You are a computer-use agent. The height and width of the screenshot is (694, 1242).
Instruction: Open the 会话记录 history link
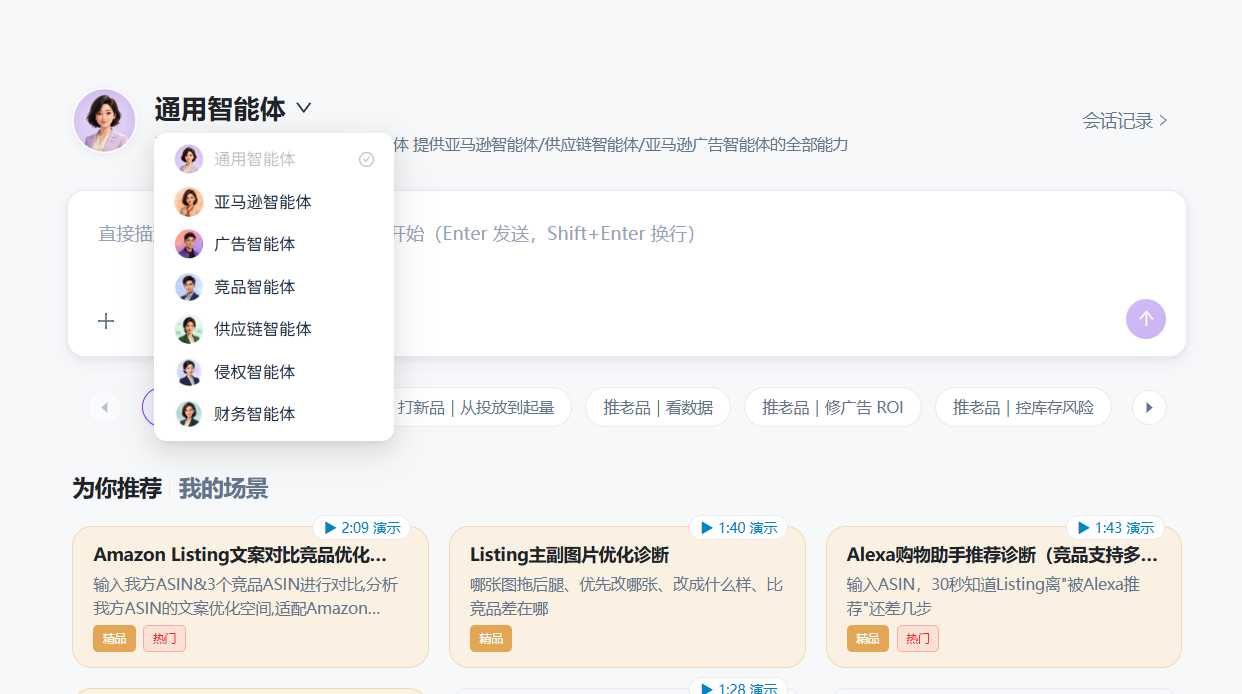1125,121
